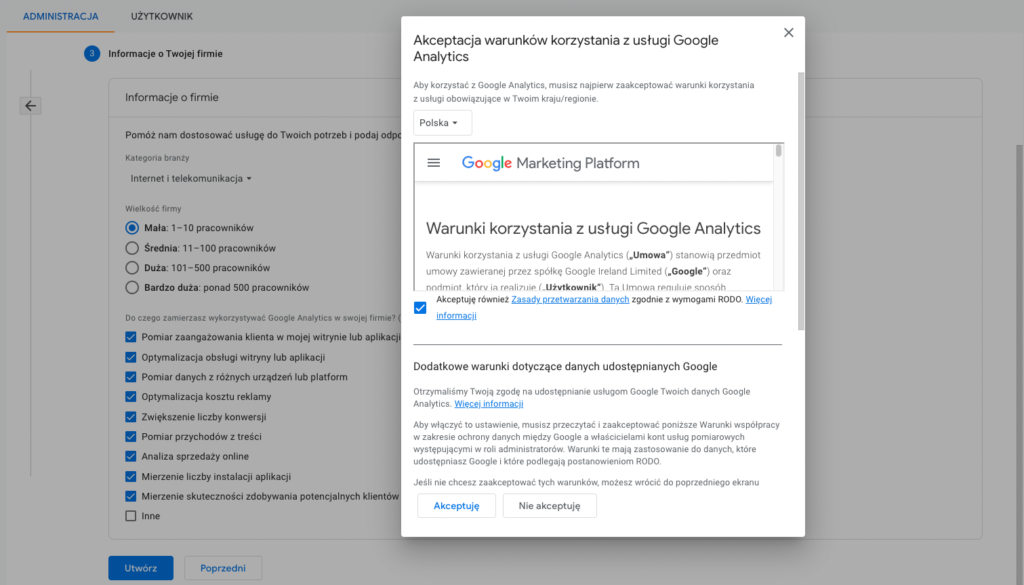Go back with the Poprzedni button
1024x585 pixels.
[x=223, y=568]
